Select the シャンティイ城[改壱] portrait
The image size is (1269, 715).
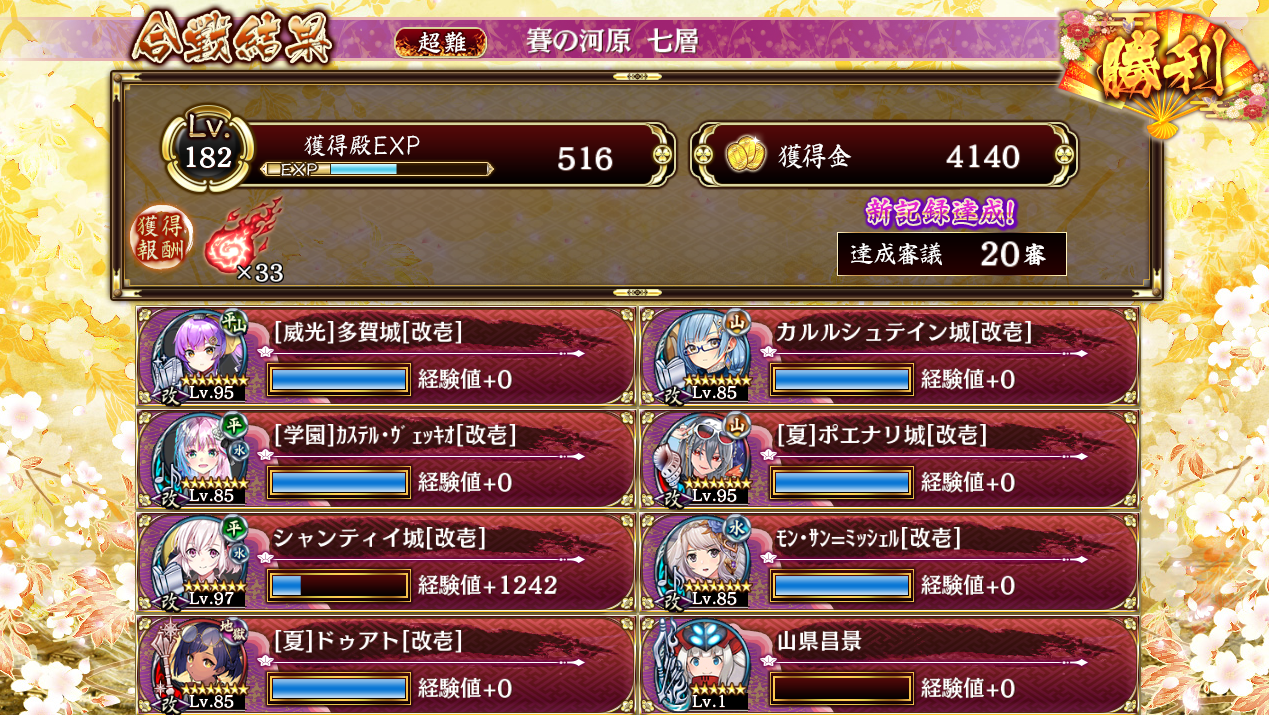pos(200,562)
